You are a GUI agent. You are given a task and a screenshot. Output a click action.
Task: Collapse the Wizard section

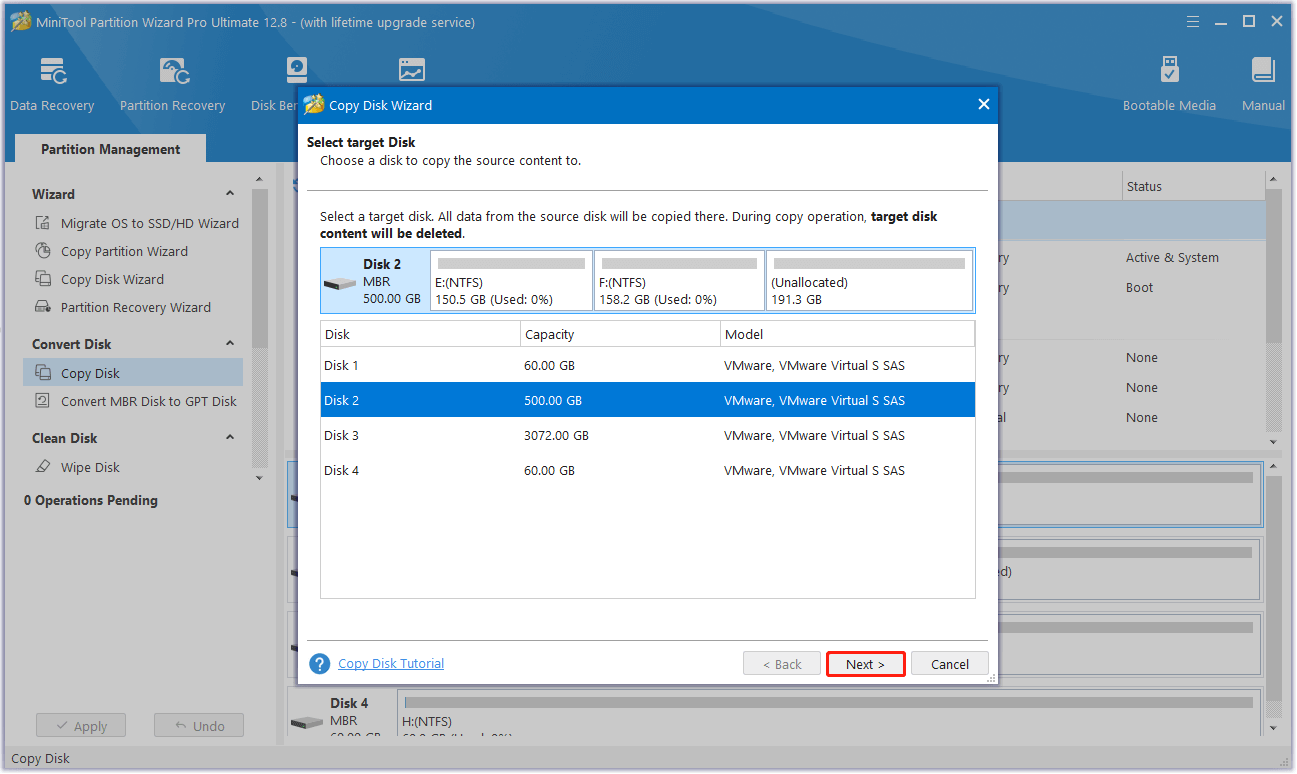pos(230,194)
